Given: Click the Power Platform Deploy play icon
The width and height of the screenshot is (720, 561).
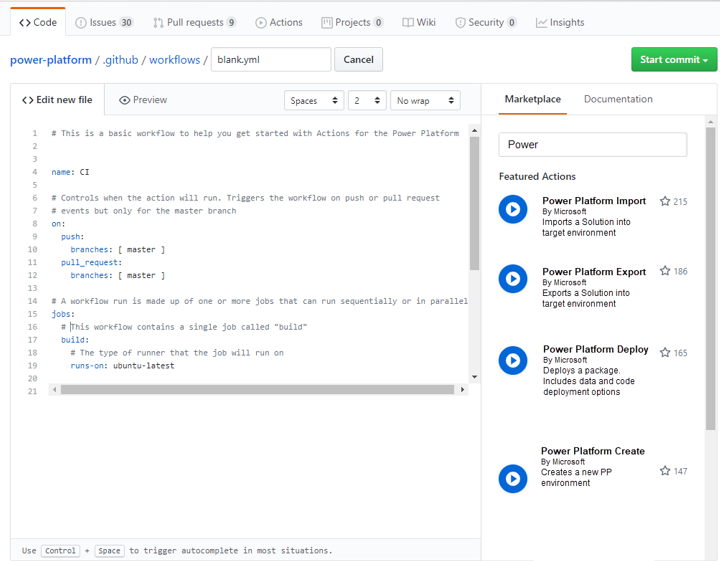Looking at the screenshot, I should coord(513,360).
